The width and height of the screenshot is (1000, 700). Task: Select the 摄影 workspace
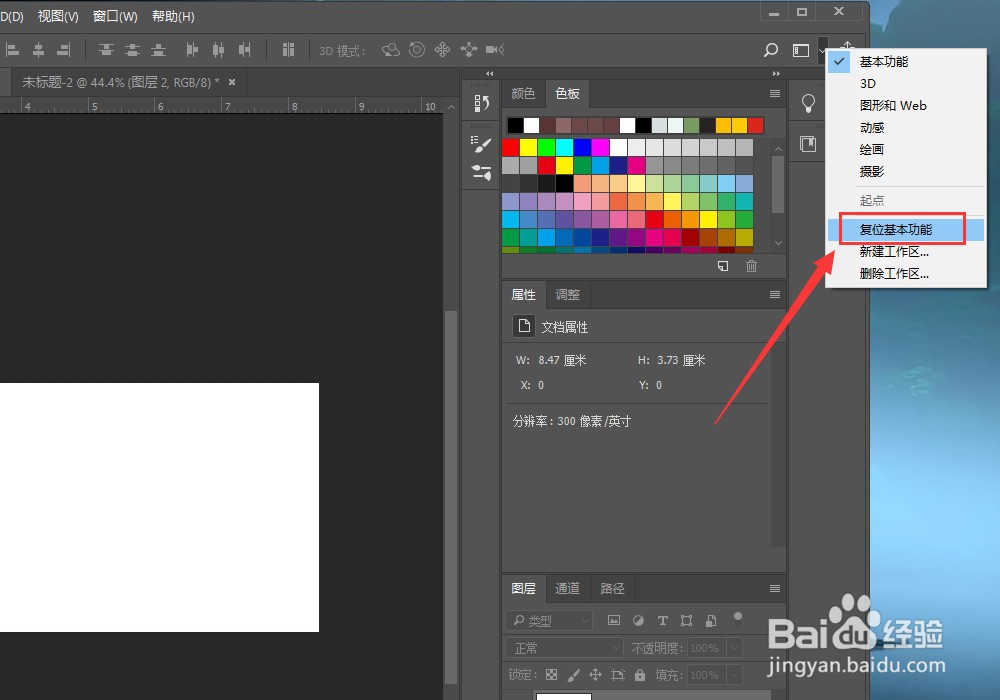click(x=906, y=171)
